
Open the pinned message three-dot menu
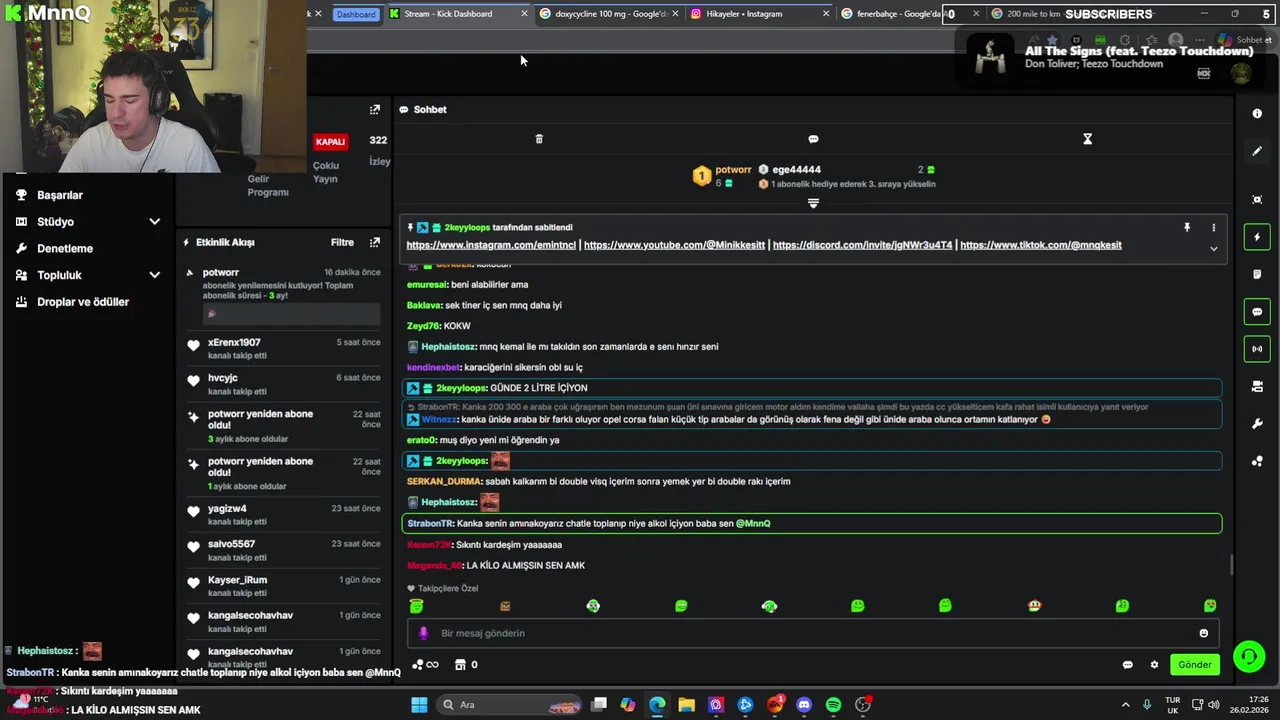(x=1214, y=228)
